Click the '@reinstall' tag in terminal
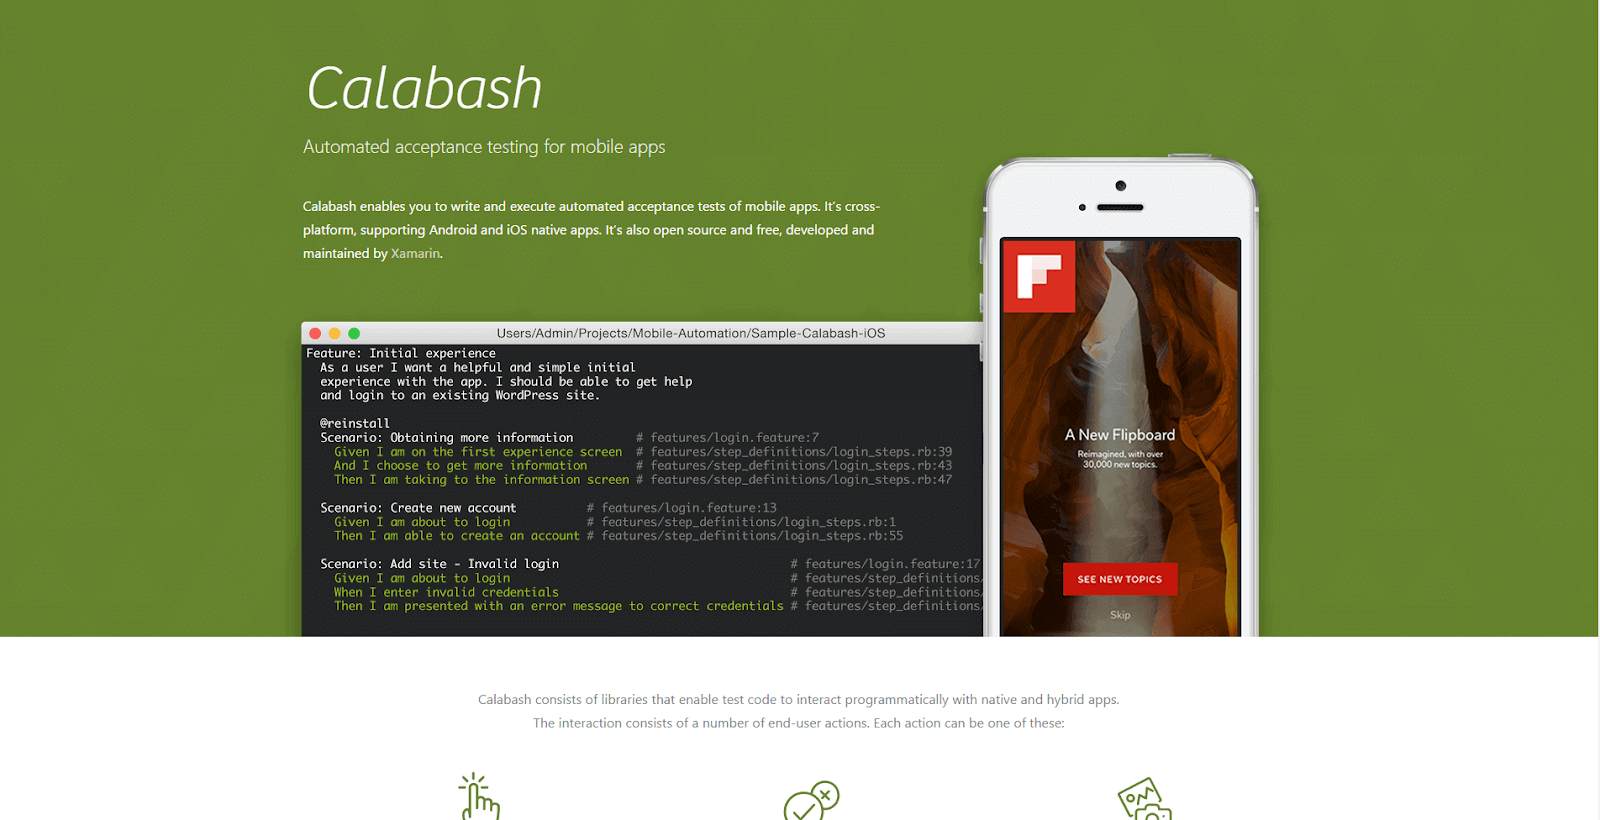 [x=355, y=424]
